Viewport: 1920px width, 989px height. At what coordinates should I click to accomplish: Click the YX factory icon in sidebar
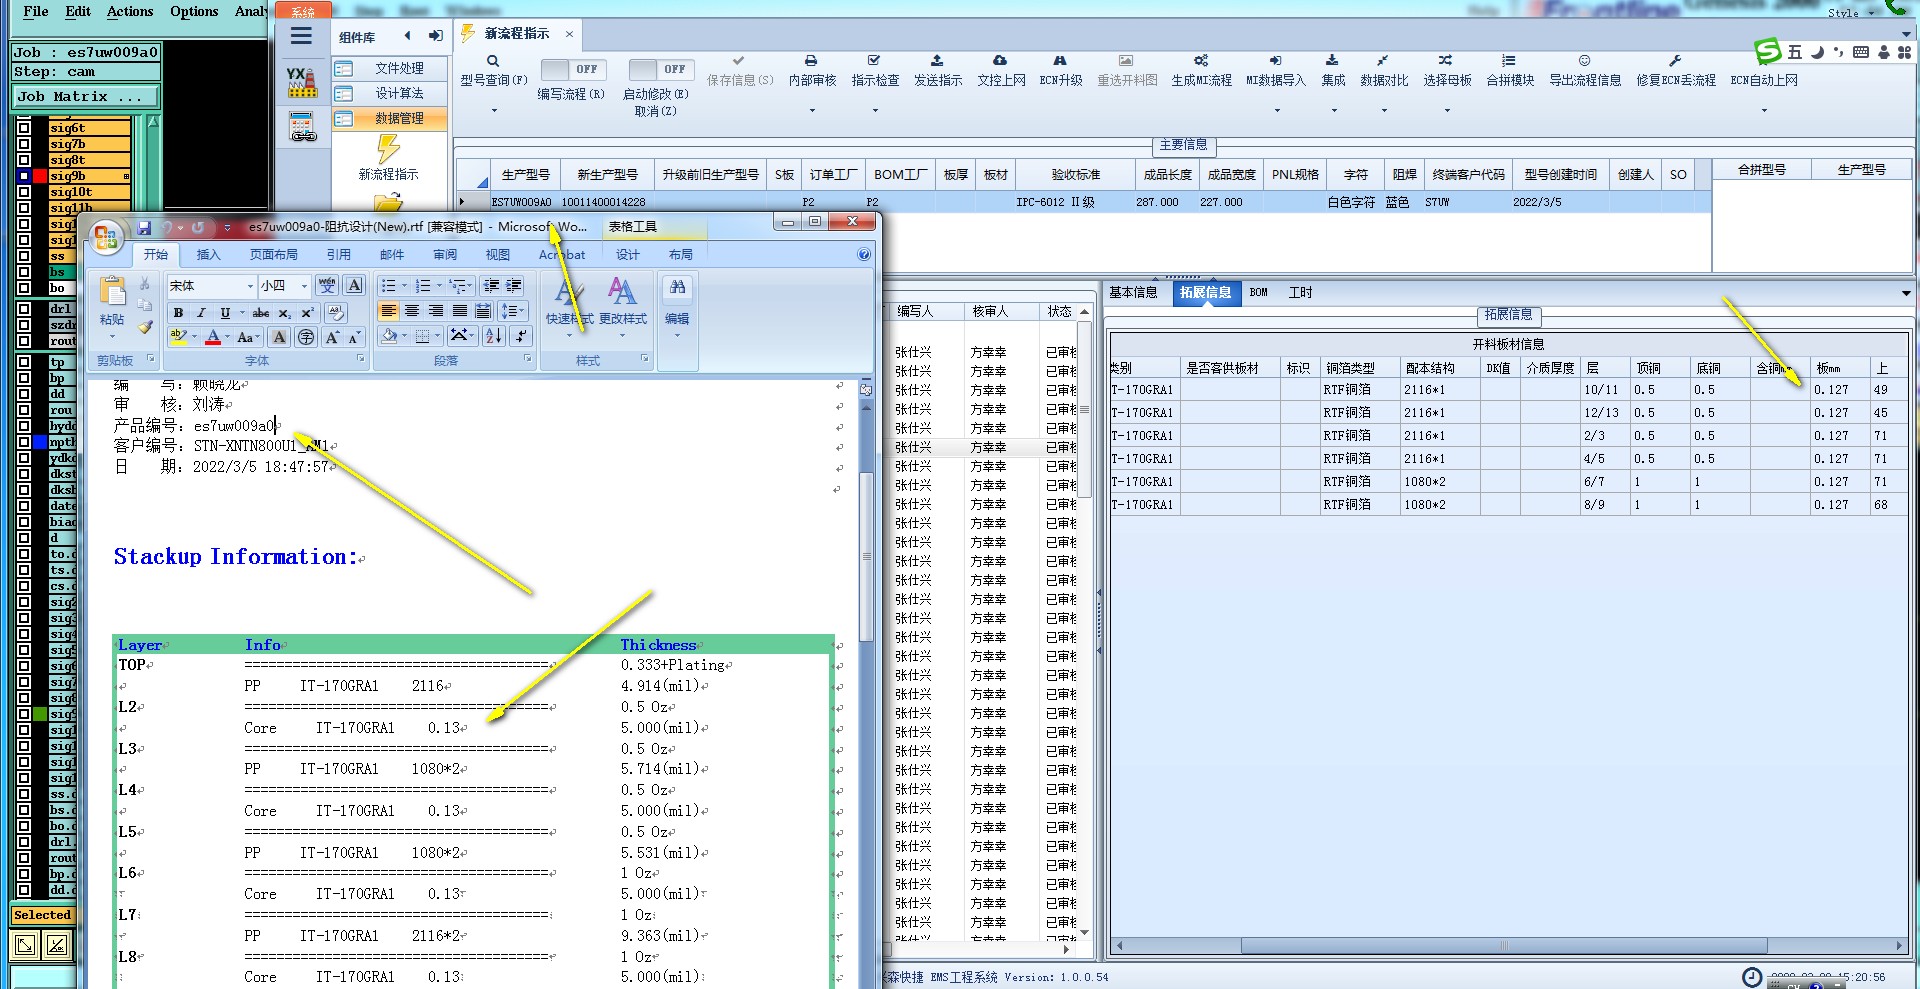tap(302, 82)
